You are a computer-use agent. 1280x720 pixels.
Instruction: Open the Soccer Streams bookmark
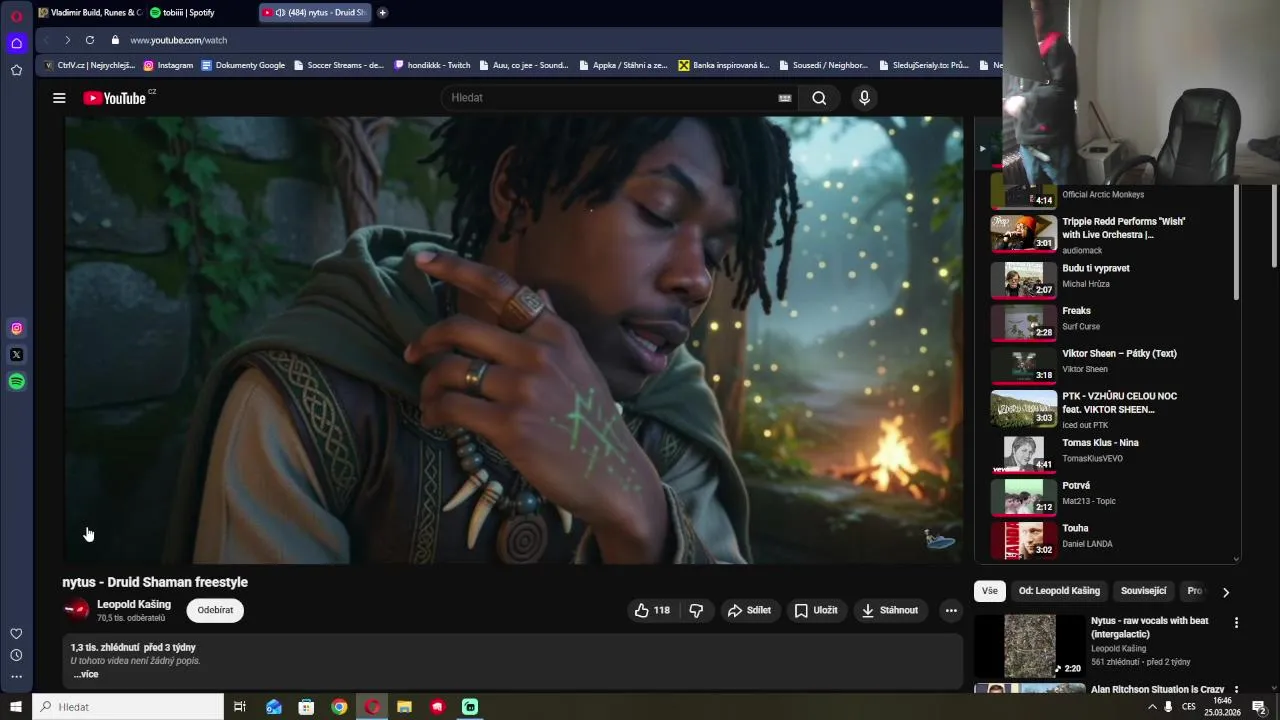338,65
